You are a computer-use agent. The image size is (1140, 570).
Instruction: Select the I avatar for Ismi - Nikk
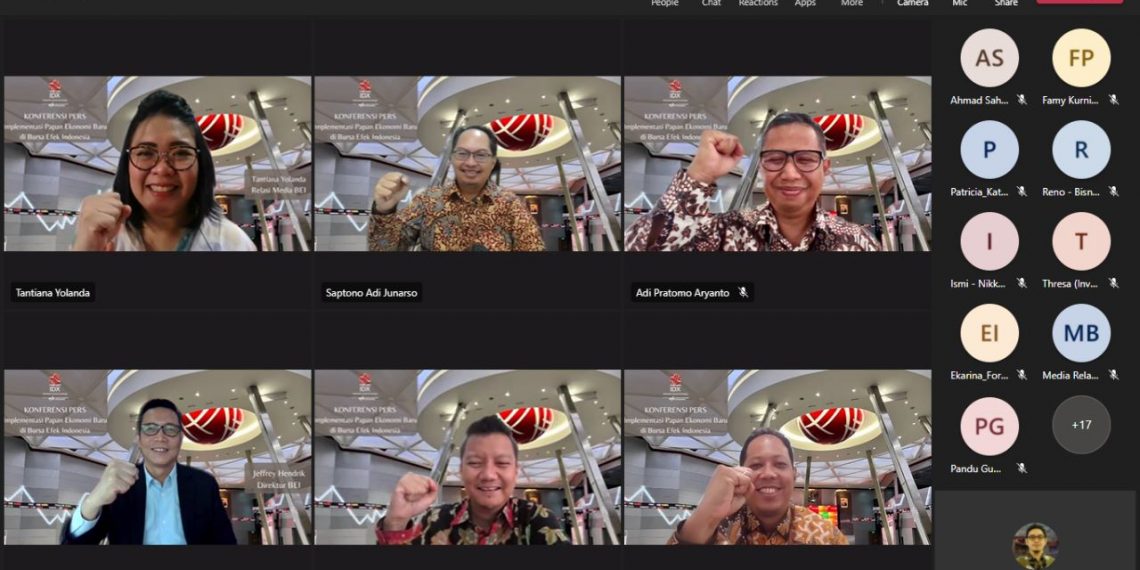(x=990, y=241)
